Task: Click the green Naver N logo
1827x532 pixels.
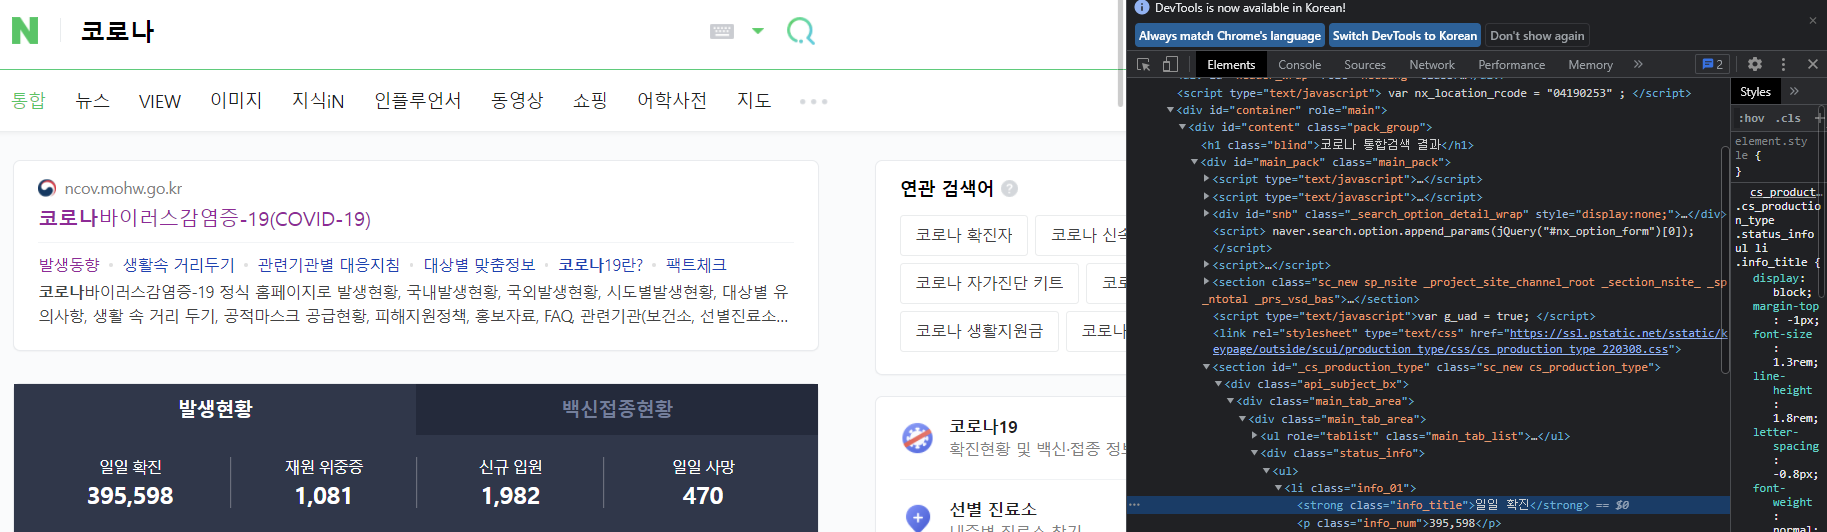Action: point(25,31)
